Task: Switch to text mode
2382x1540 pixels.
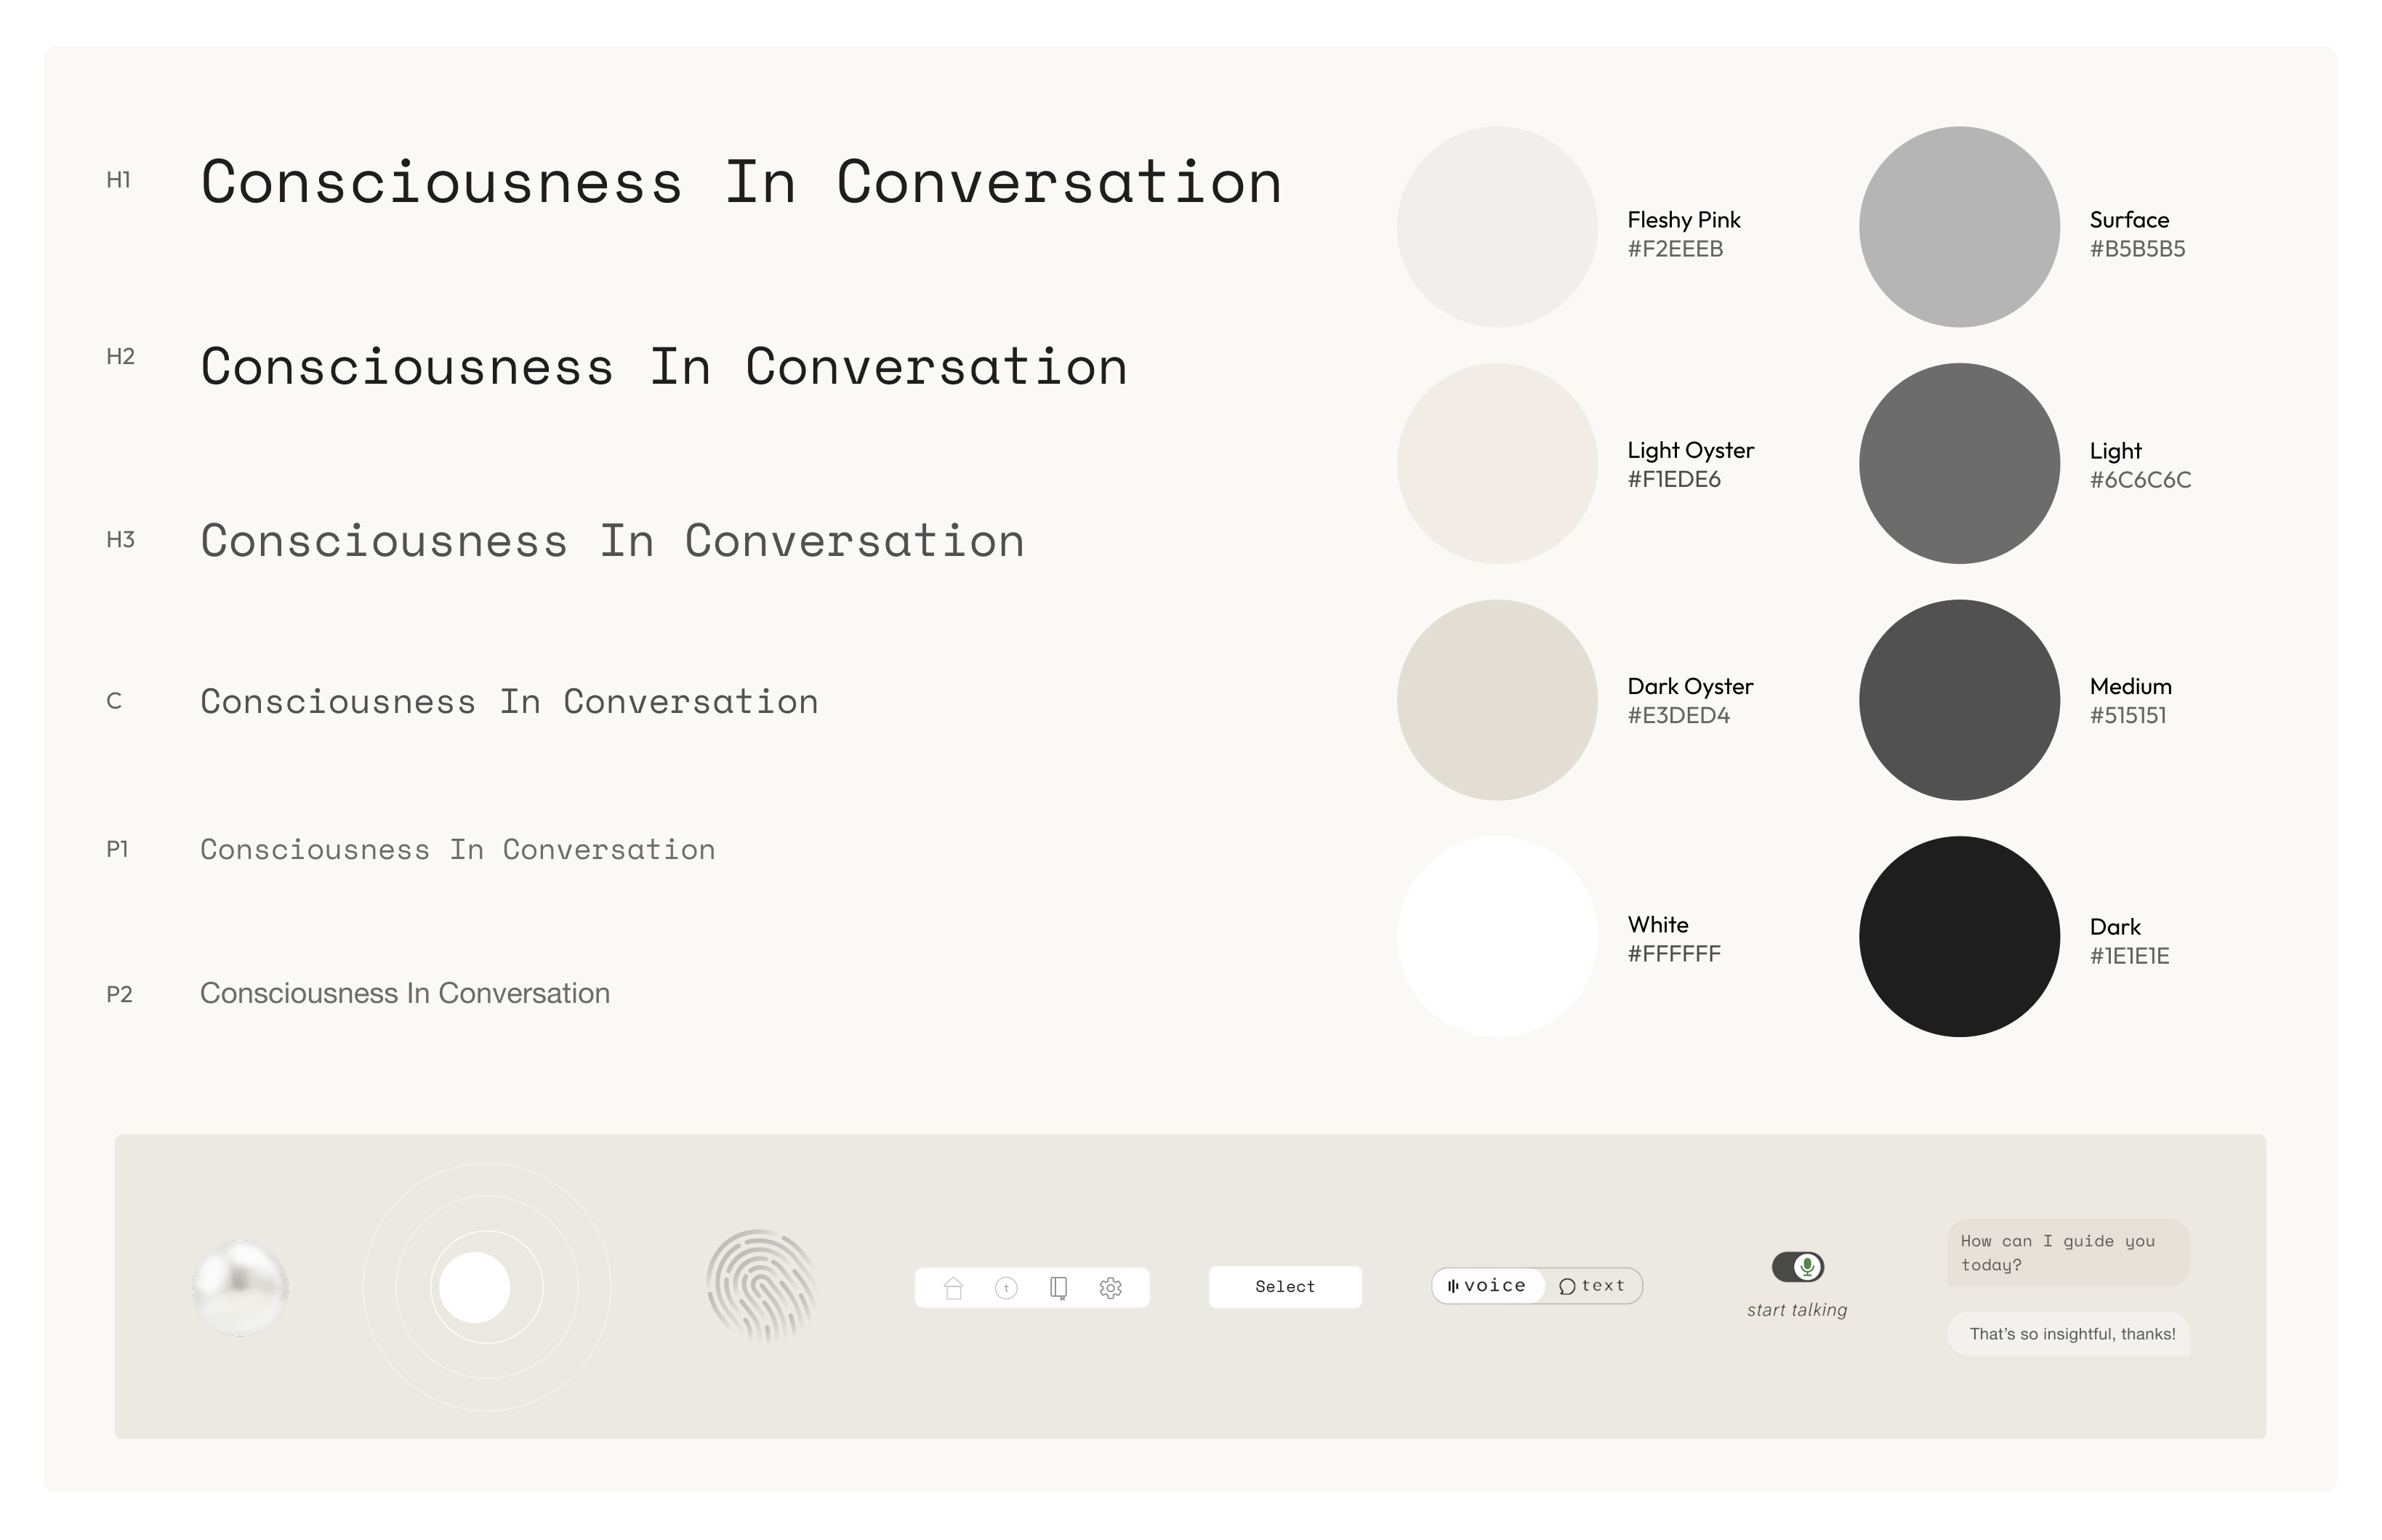Action: 1593,1285
